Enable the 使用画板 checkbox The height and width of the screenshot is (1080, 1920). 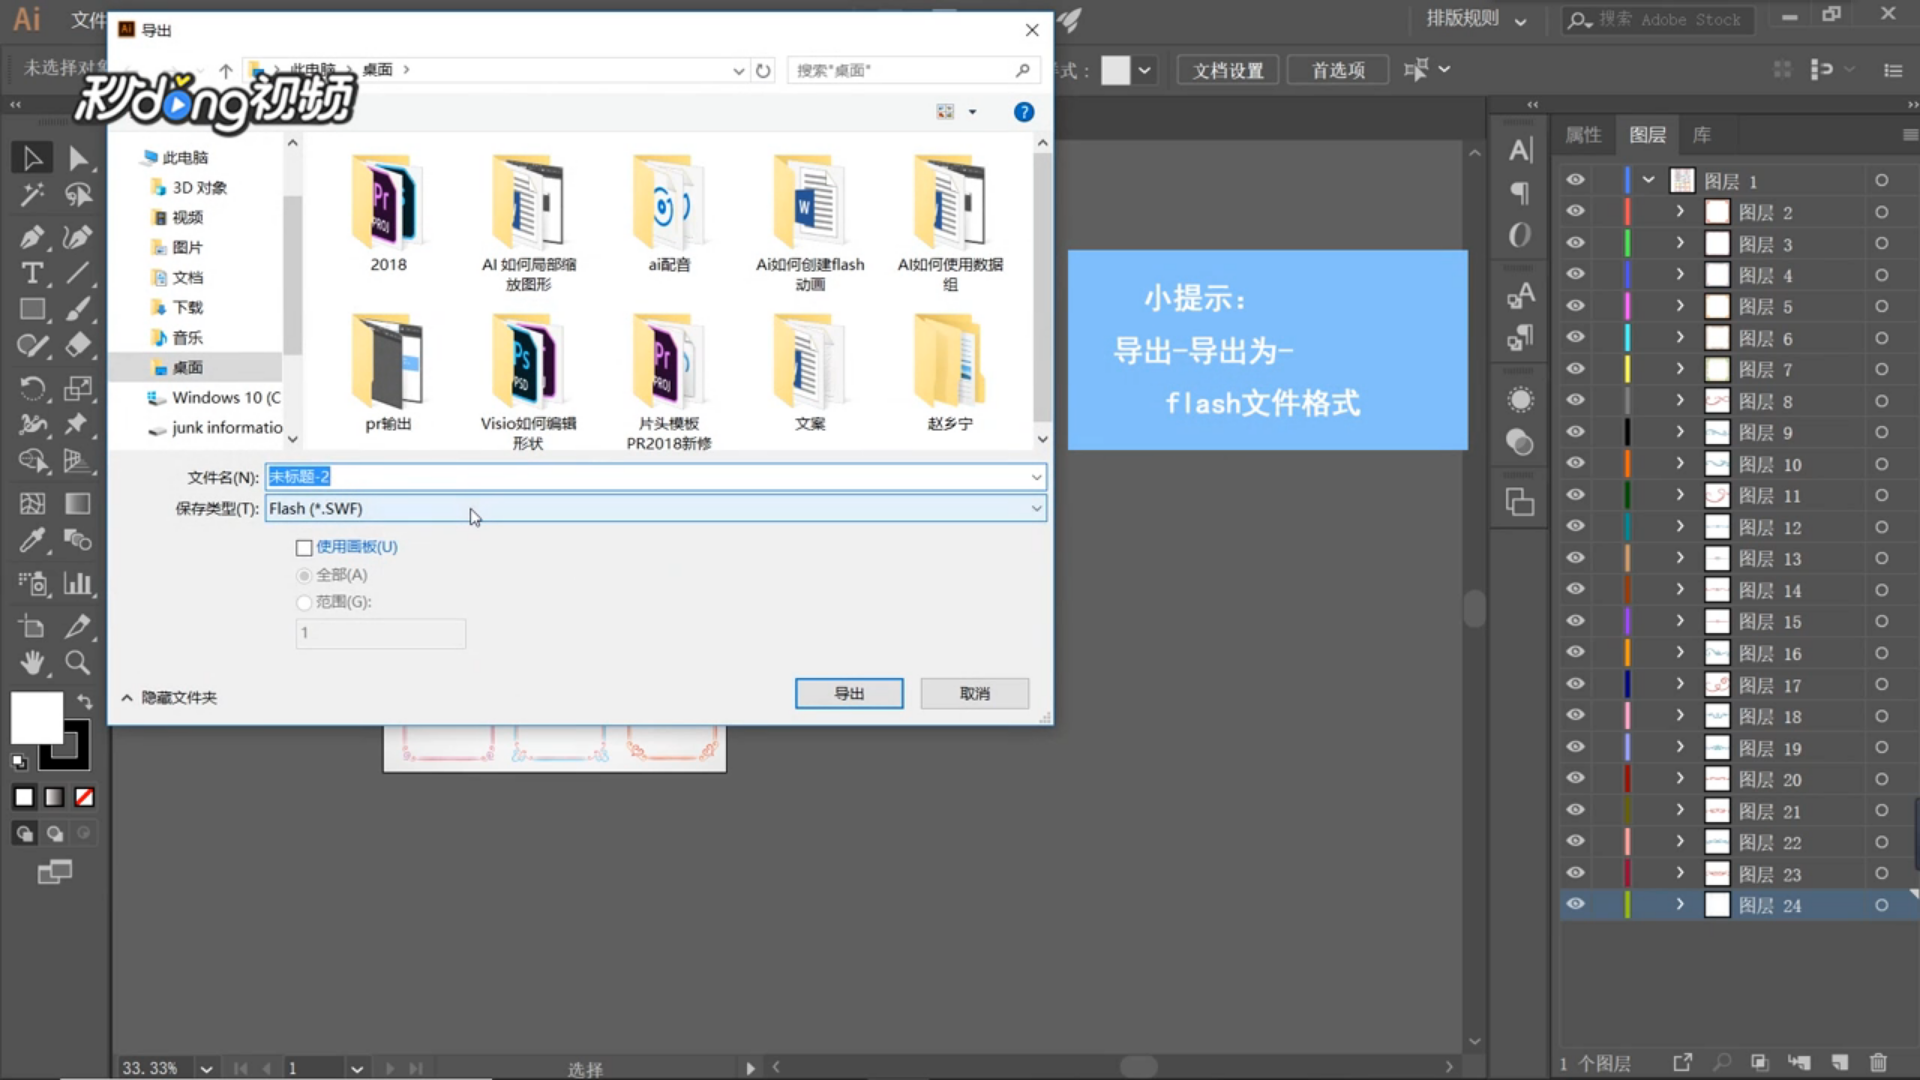tap(304, 547)
